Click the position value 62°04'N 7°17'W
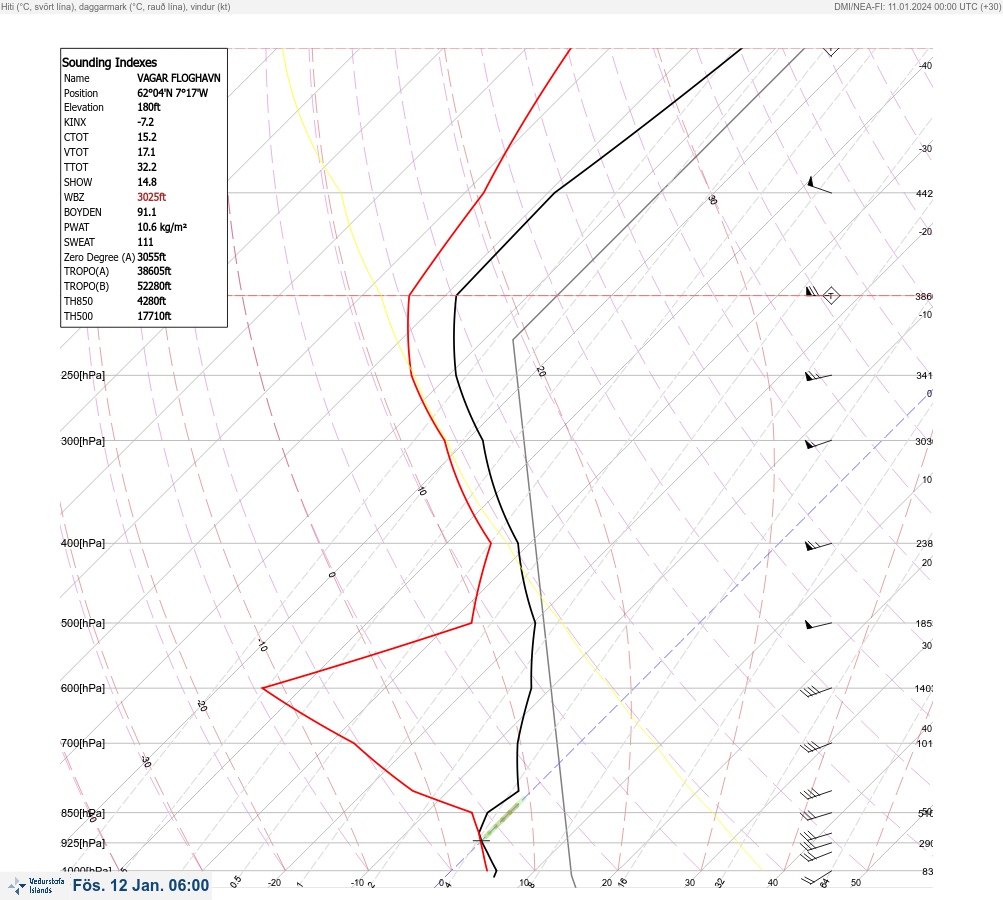 (x=173, y=93)
